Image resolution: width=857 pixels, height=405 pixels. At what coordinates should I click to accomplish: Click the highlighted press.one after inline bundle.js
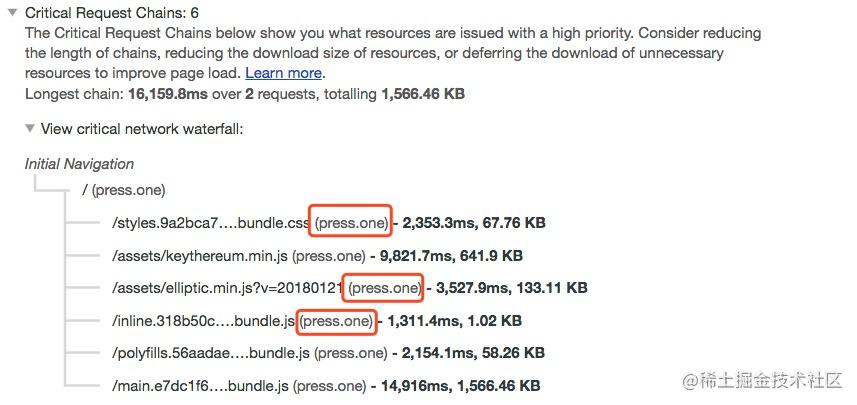pyautogui.click(x=337, y=321)
